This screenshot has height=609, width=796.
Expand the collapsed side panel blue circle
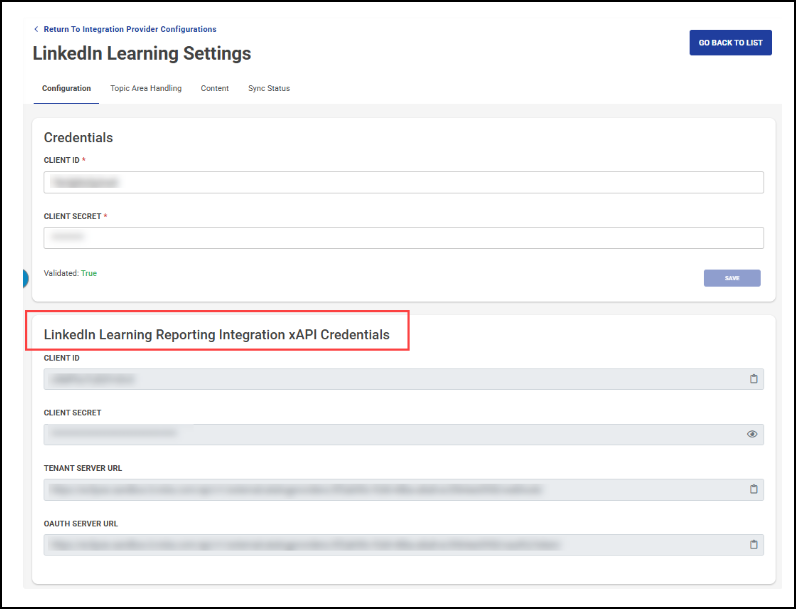point(25,278)
